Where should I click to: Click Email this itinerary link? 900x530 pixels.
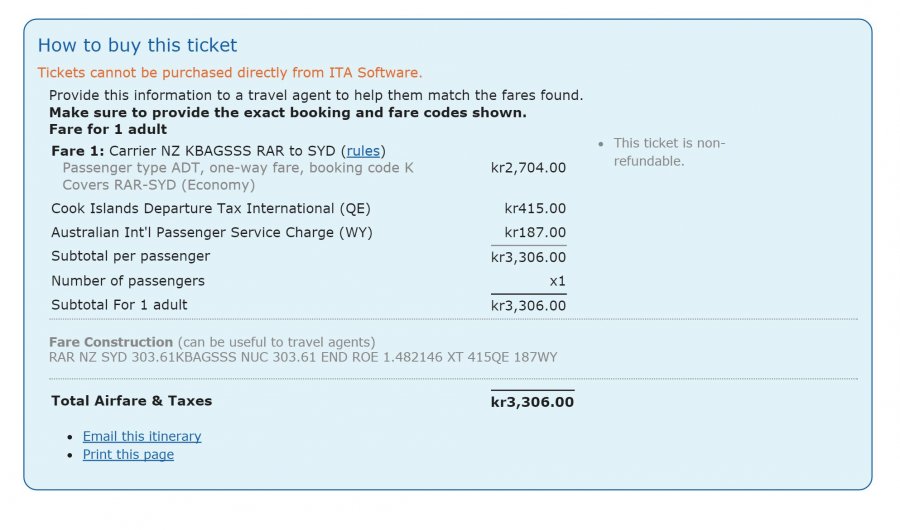[x=142, y=436]
